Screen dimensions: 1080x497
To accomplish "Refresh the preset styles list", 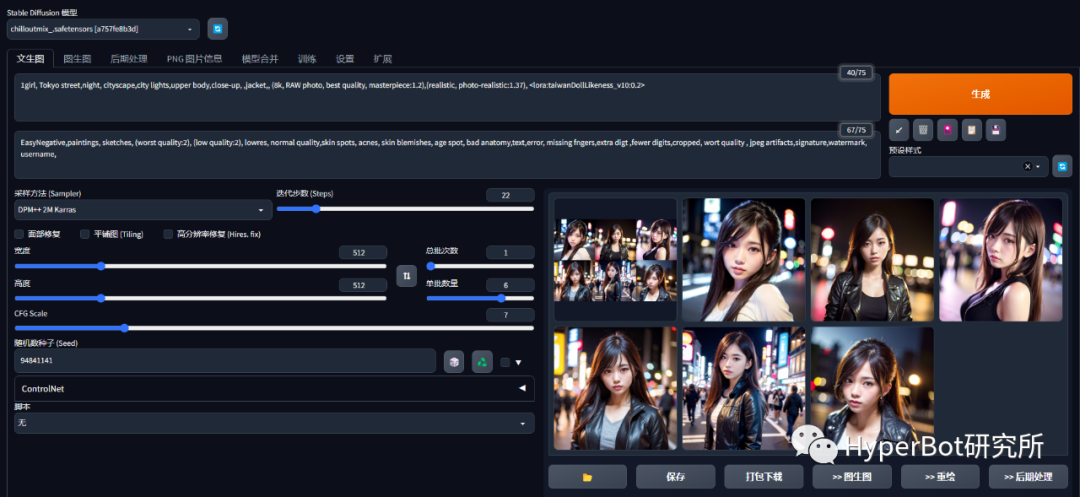I will tap(1062, 166).
